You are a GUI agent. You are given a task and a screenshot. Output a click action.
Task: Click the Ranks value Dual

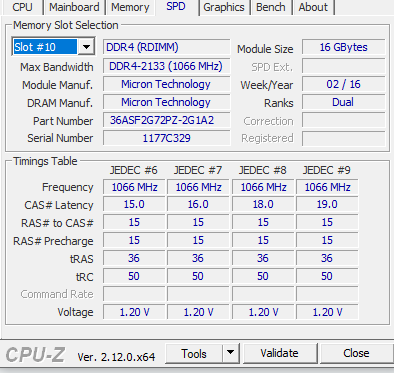pyautogui.click(x=344, y=102)
